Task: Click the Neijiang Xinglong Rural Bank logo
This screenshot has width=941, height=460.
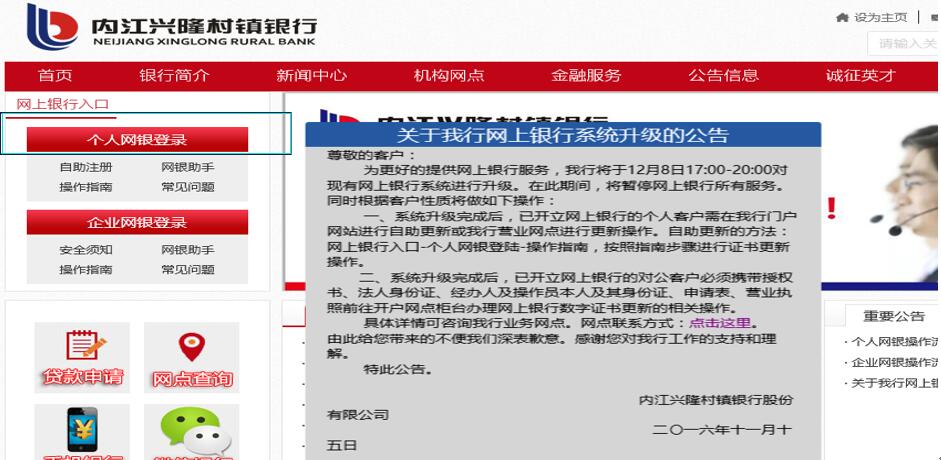Action: [172, 27]
